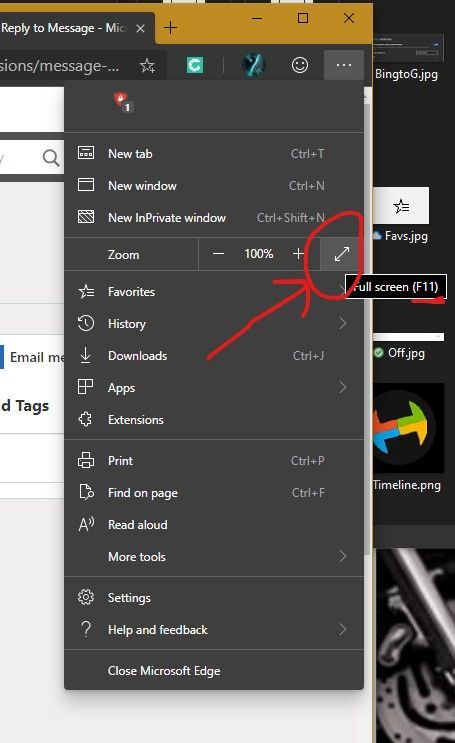Viewport: 455px width, 743px height.
Task: Click the Reply to Message tab title
Action: 63,28
